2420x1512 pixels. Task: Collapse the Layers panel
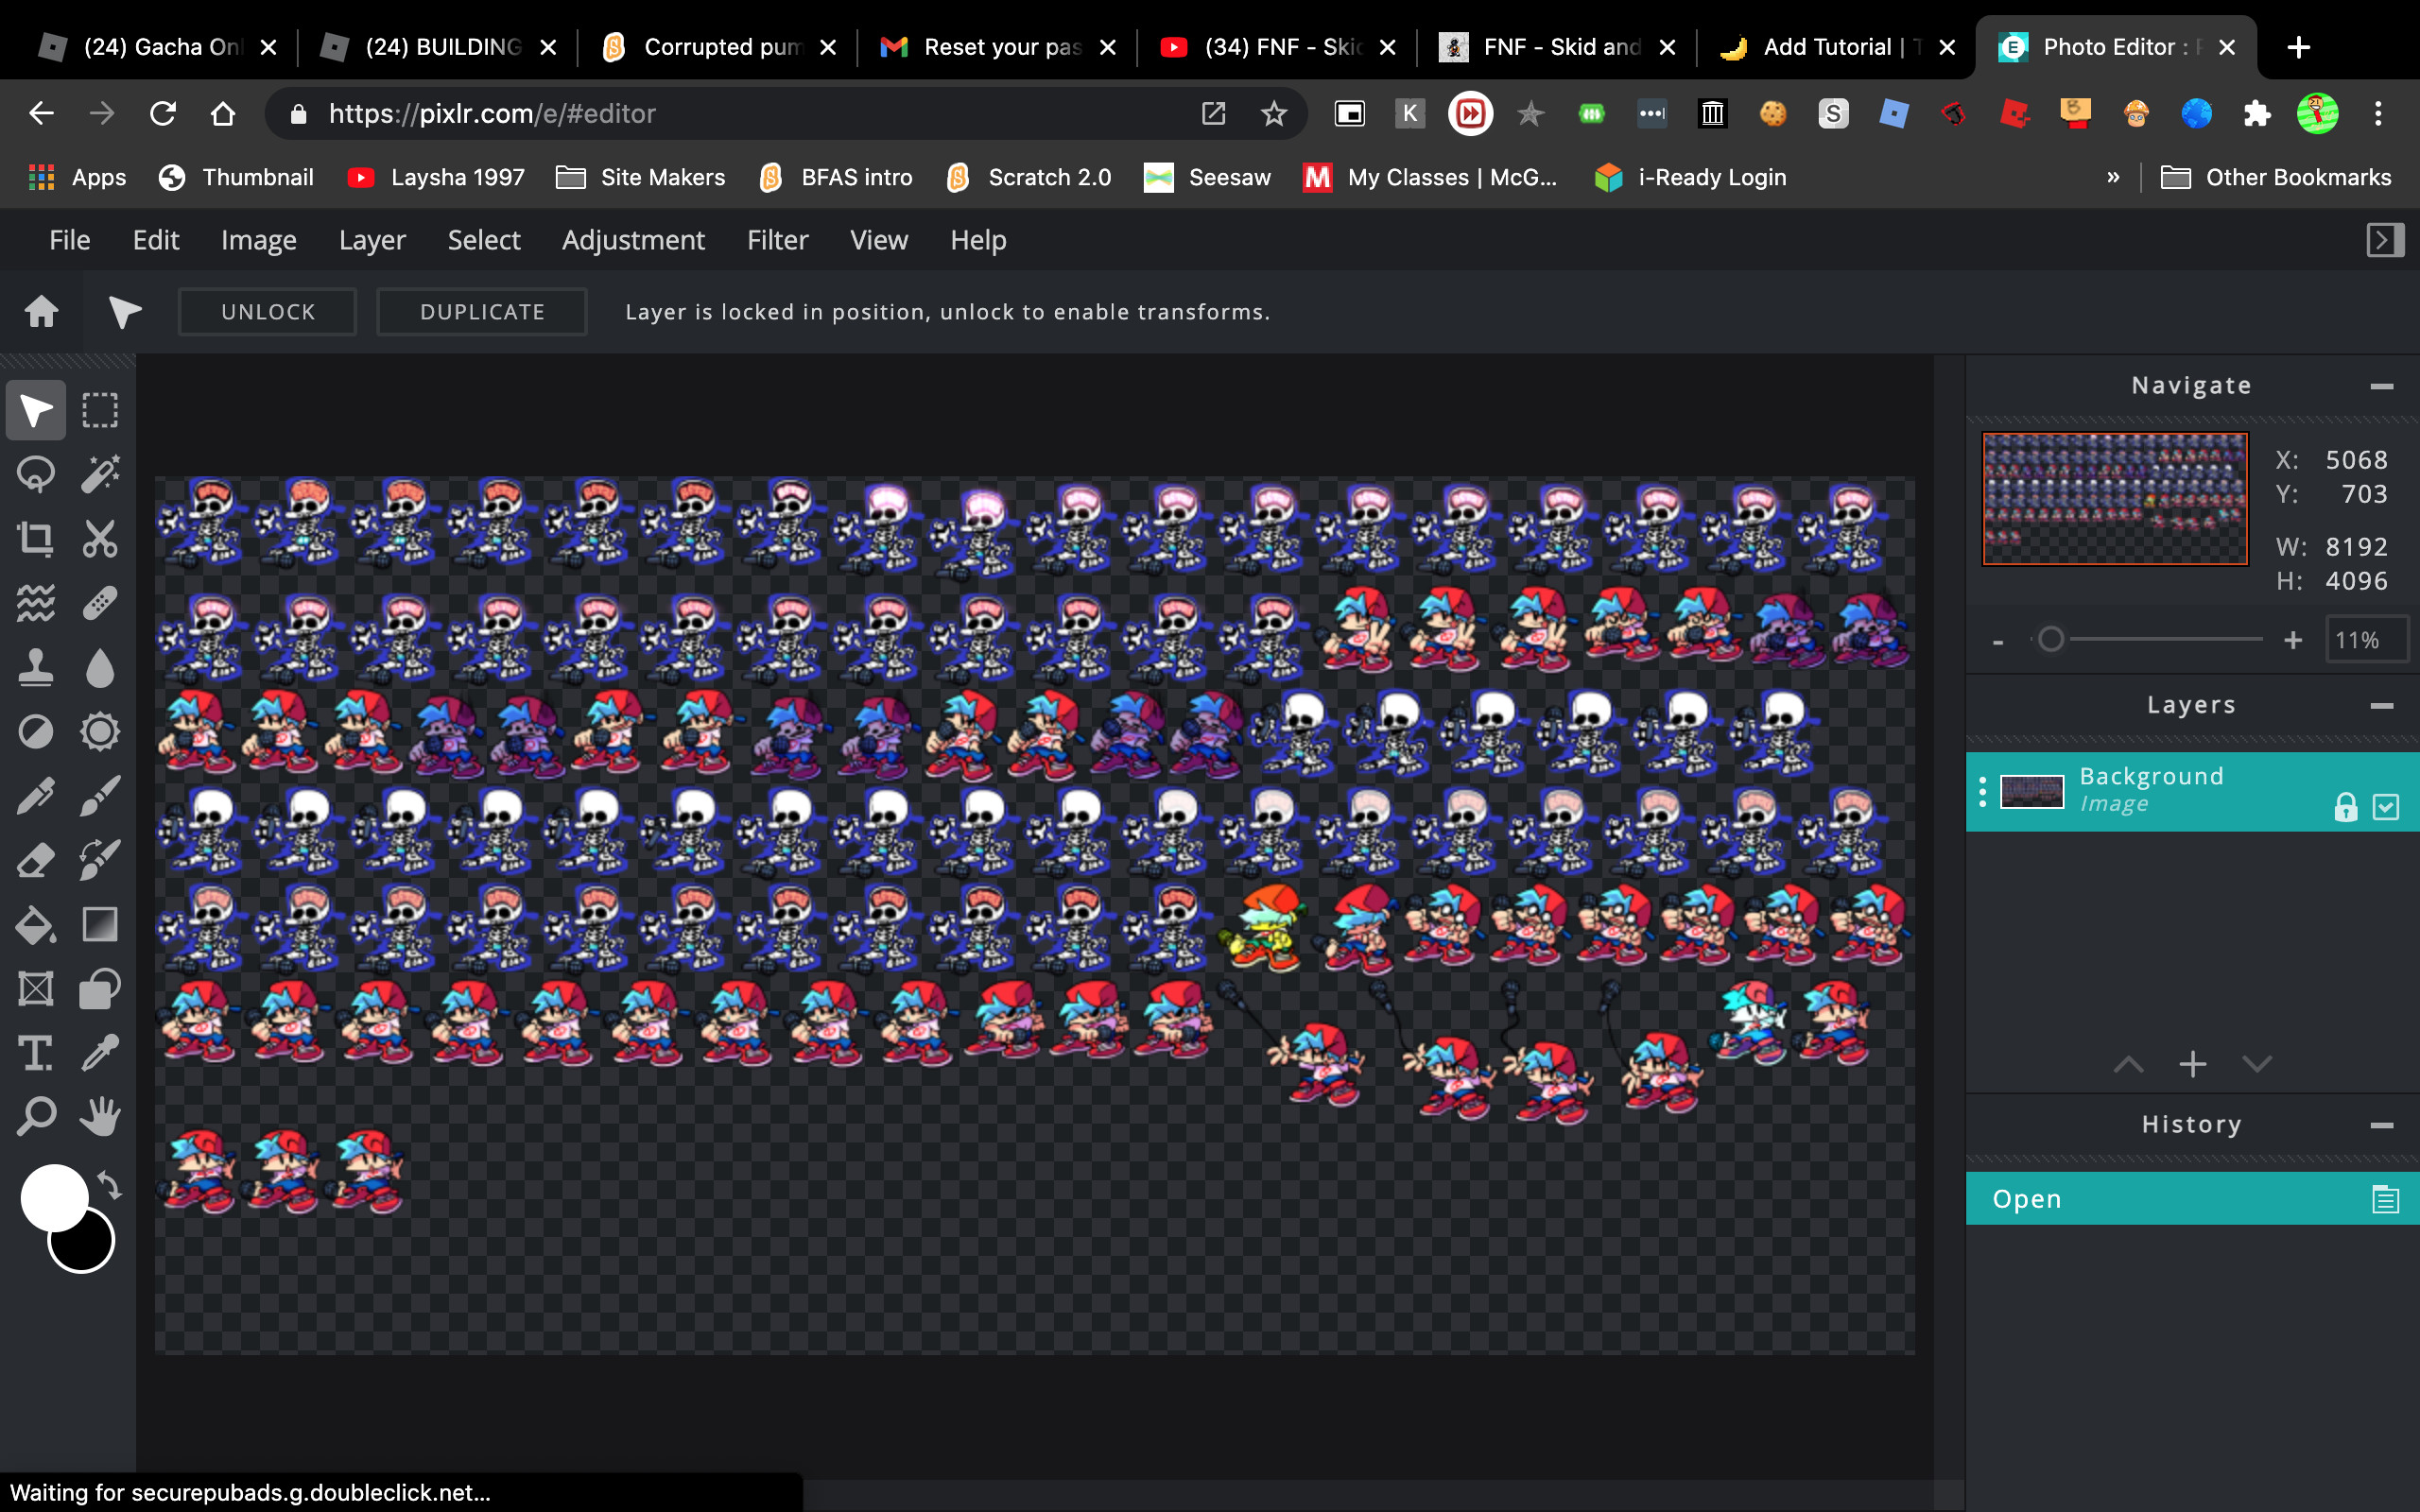pos(2382,706)
